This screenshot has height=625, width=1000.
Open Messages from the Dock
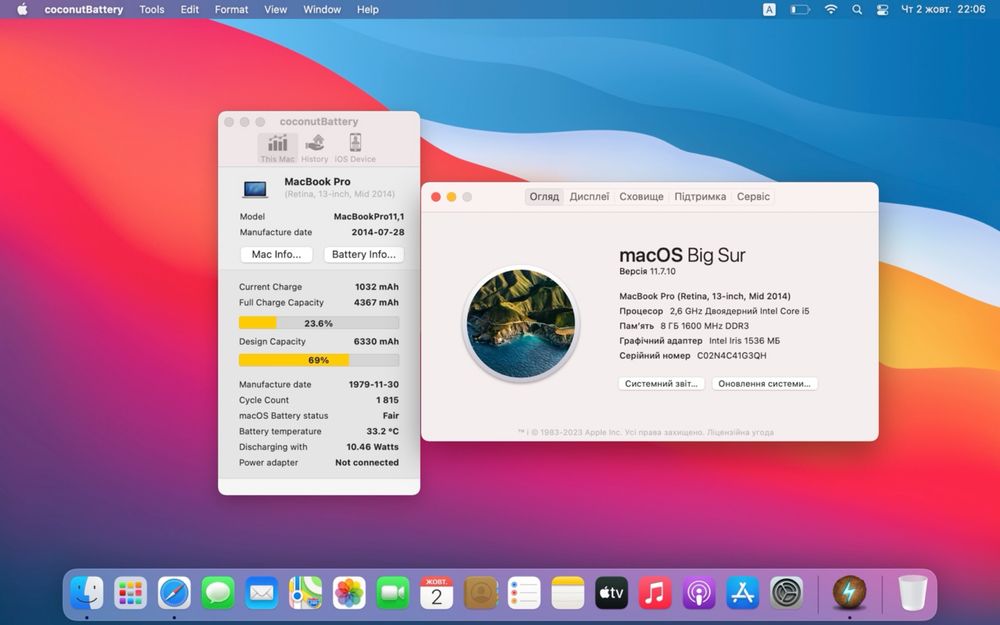click(218, 593)
